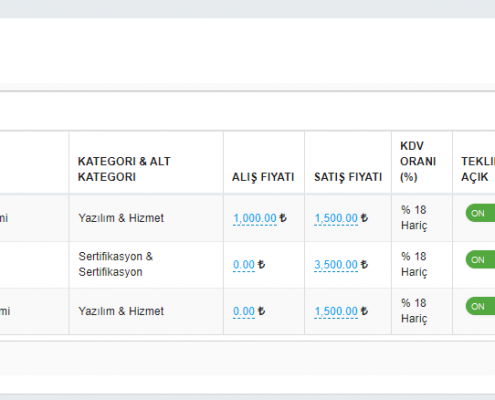Click lira icon beside bottom row's 1,500.00
The width and height of the screenshot is (495, 400).
[364, 311]
